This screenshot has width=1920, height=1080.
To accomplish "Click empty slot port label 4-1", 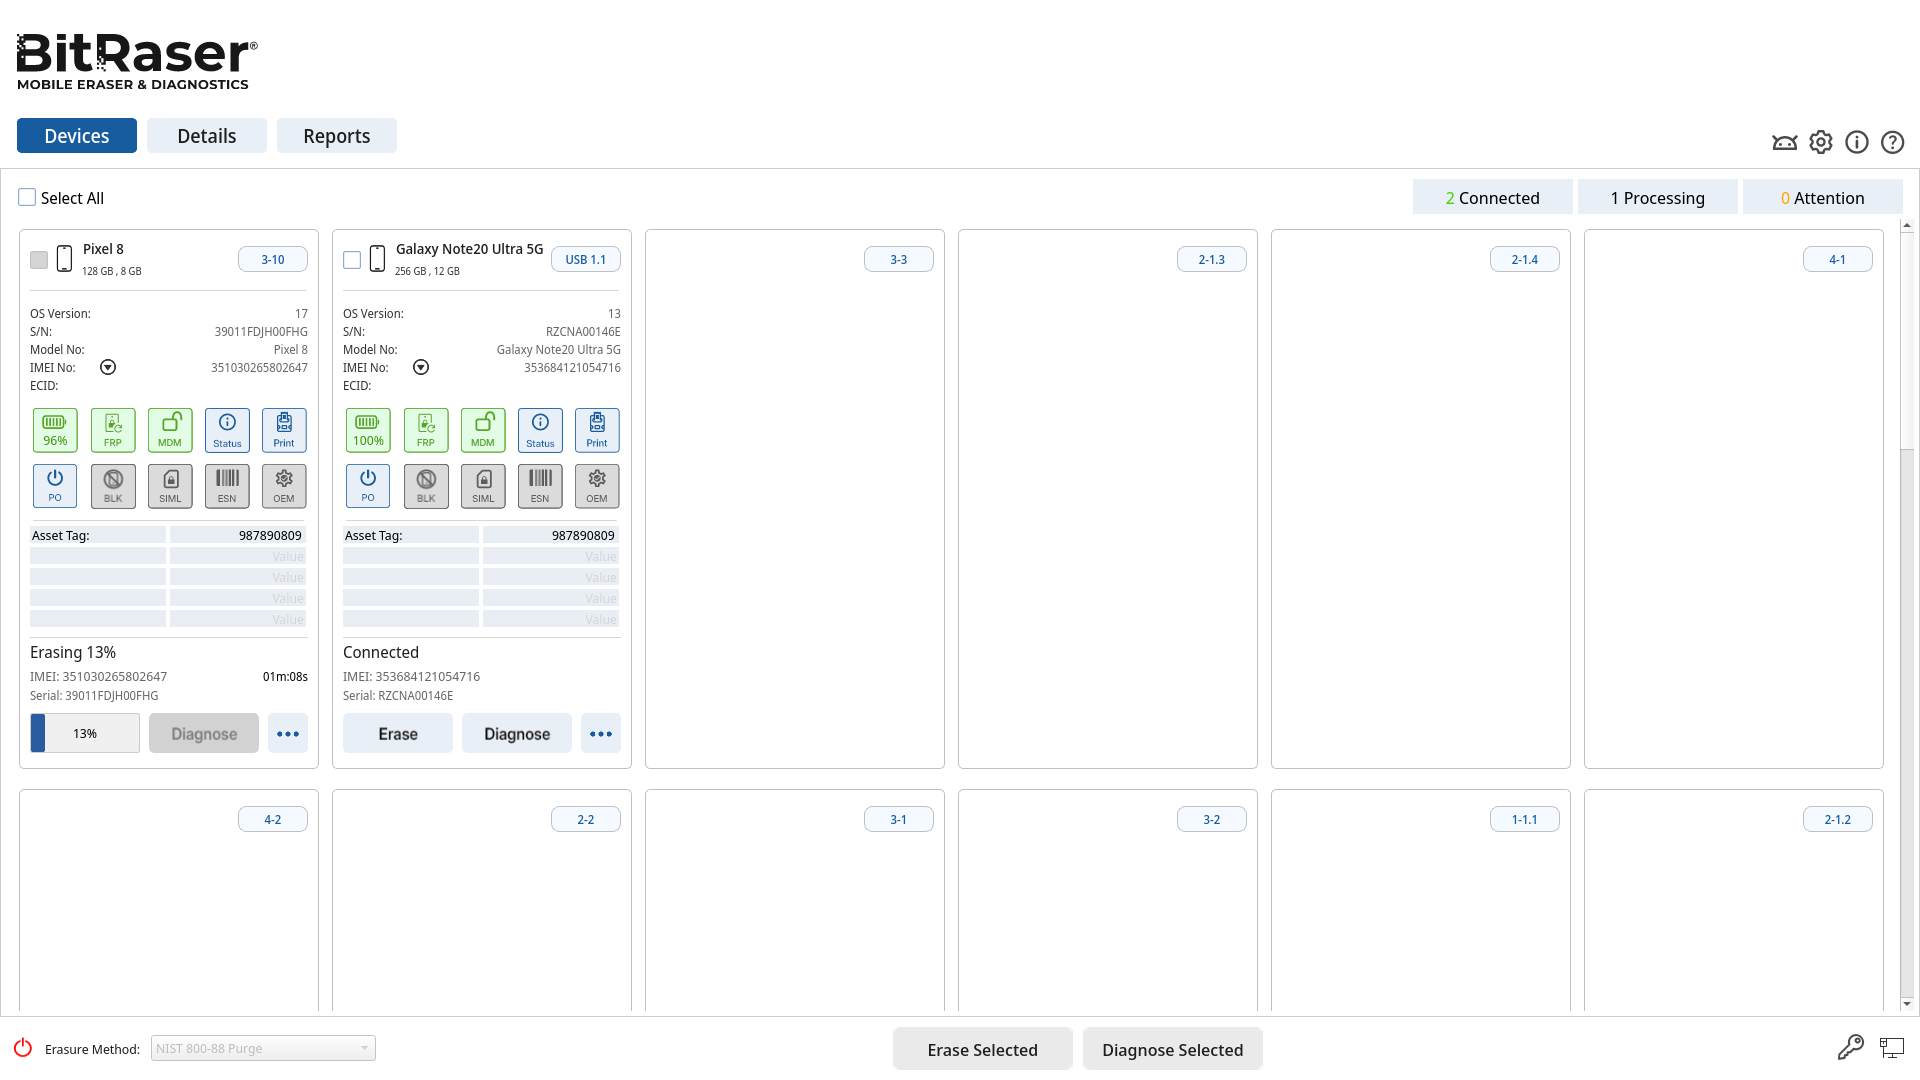I will click(x=1838, y=259).
